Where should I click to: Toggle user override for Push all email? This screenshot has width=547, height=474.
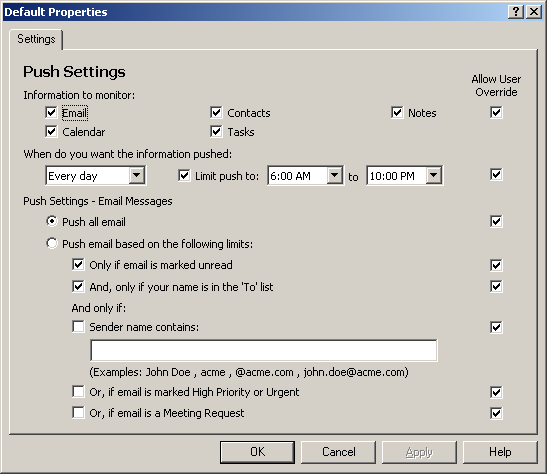tap(496, 221)
